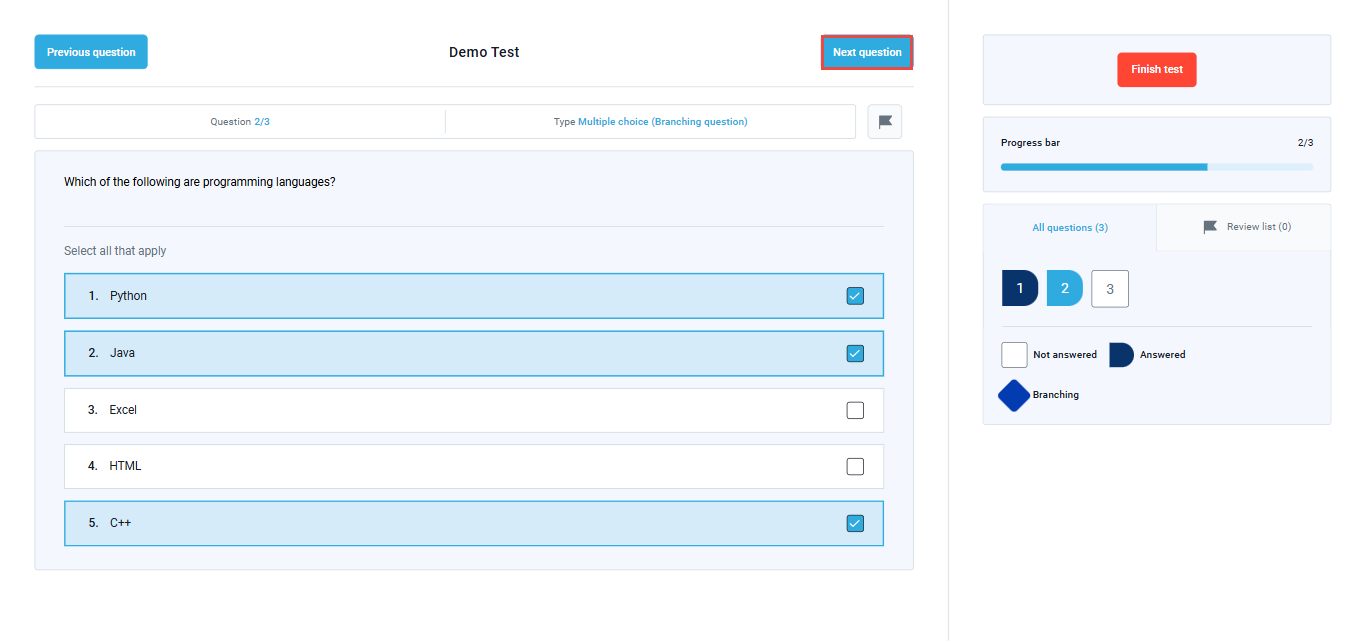Click the Branching diamond legend icon
The height and width of the screenshot is (641, 1366).
coord(1014,395)
